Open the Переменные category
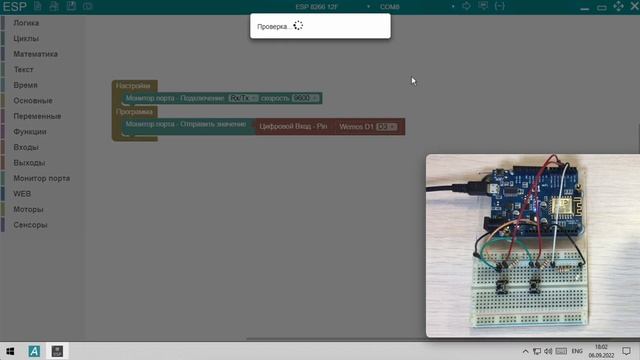The height and width of the screenshot is (360, 640). (37, 116)
